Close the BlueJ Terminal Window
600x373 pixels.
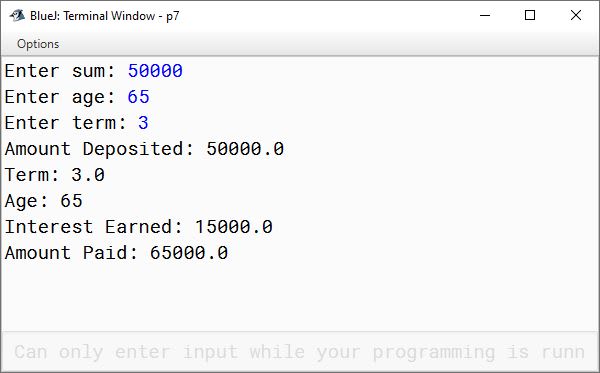[x=576, y=16]
